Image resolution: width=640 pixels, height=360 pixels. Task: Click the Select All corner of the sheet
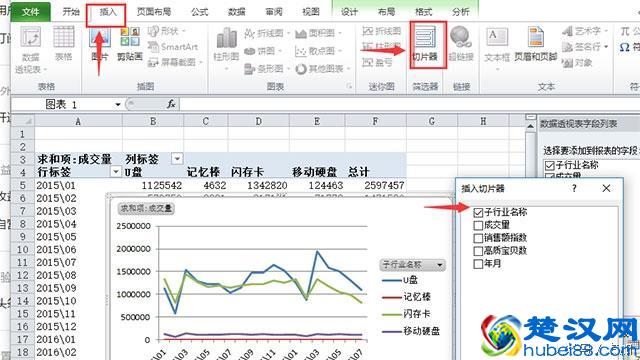click(23, 121)
